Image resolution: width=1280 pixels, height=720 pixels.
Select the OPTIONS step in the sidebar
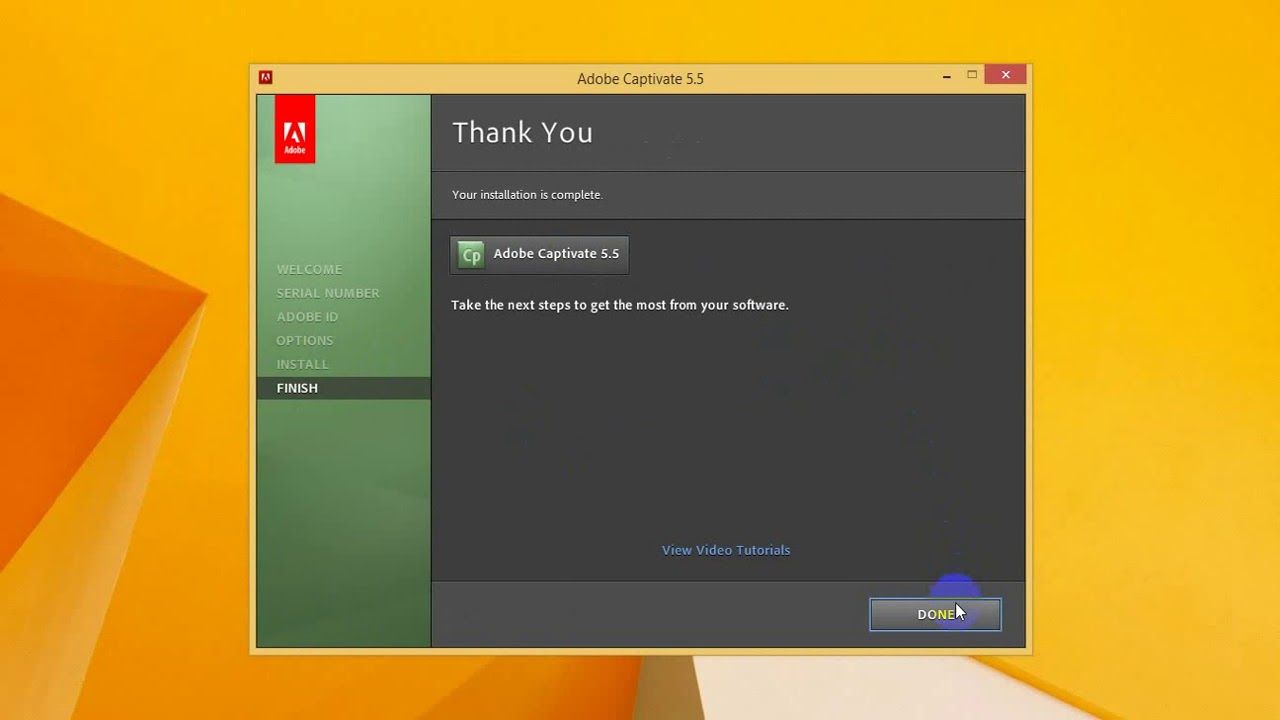coord(304,340)
